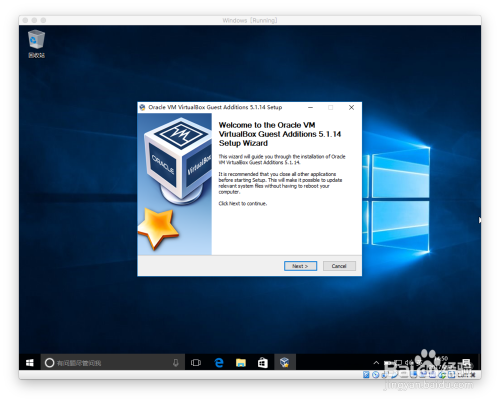
Task: Click Next to continue Guest Additions setup
Action: click(300, 266)
